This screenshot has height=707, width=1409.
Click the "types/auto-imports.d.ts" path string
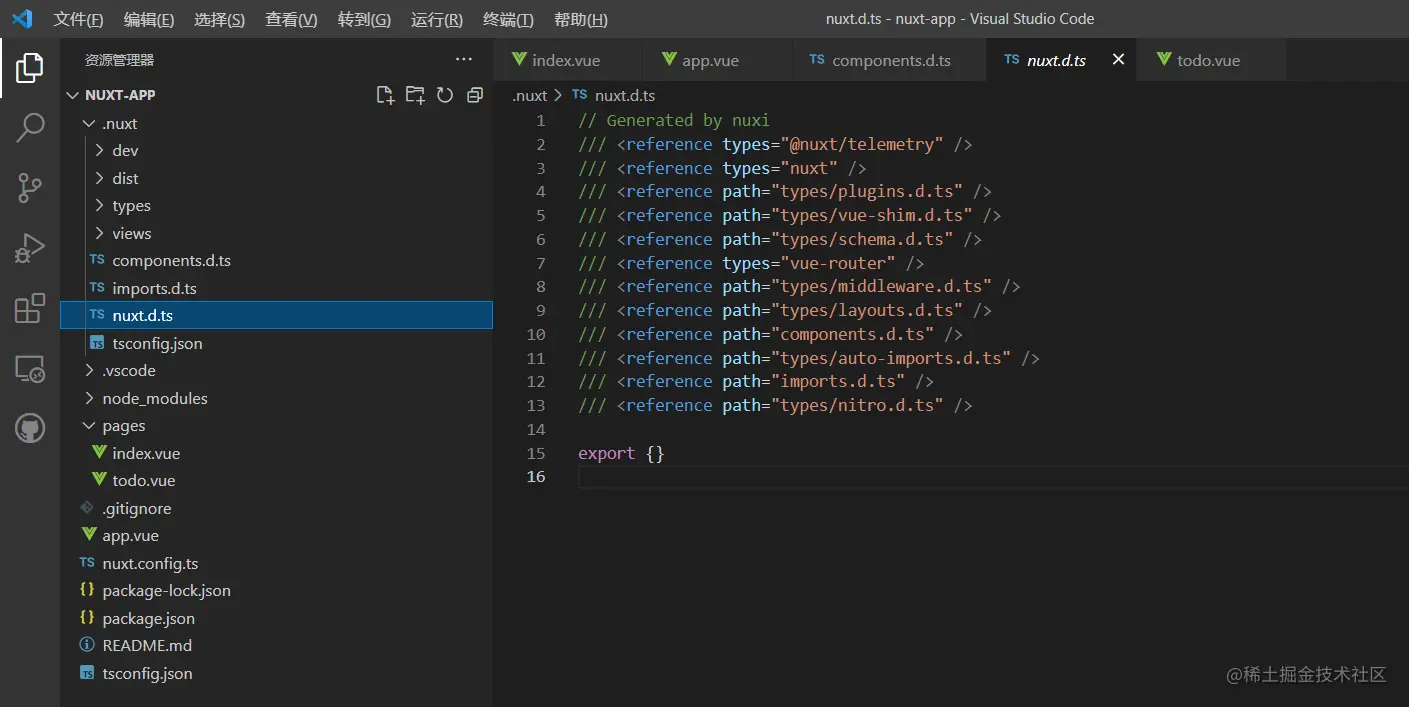coord(890,358)
